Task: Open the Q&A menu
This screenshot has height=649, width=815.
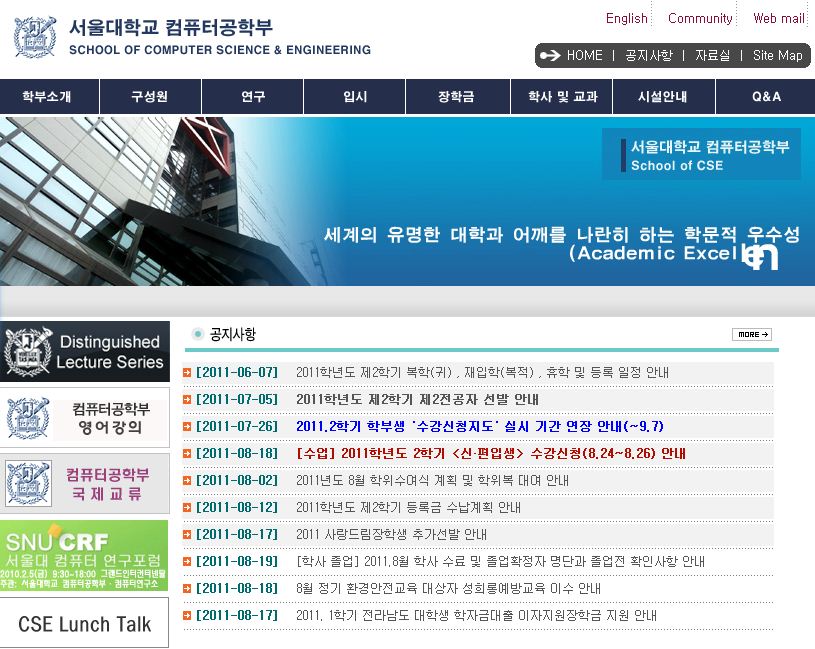Action: [766, 97]
